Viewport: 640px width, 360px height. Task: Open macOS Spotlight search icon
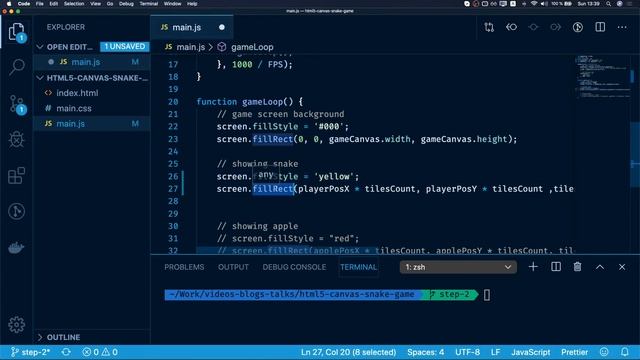pos(609,4)
